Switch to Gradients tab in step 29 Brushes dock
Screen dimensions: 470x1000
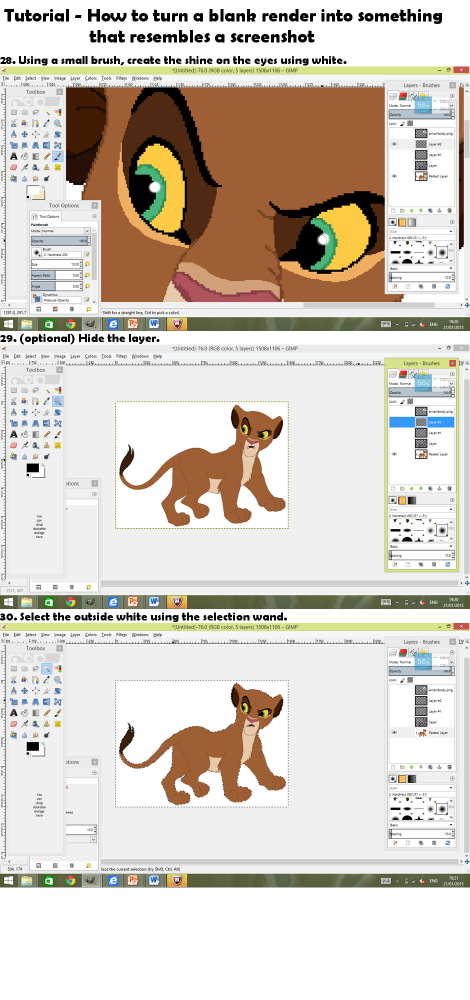412,501
